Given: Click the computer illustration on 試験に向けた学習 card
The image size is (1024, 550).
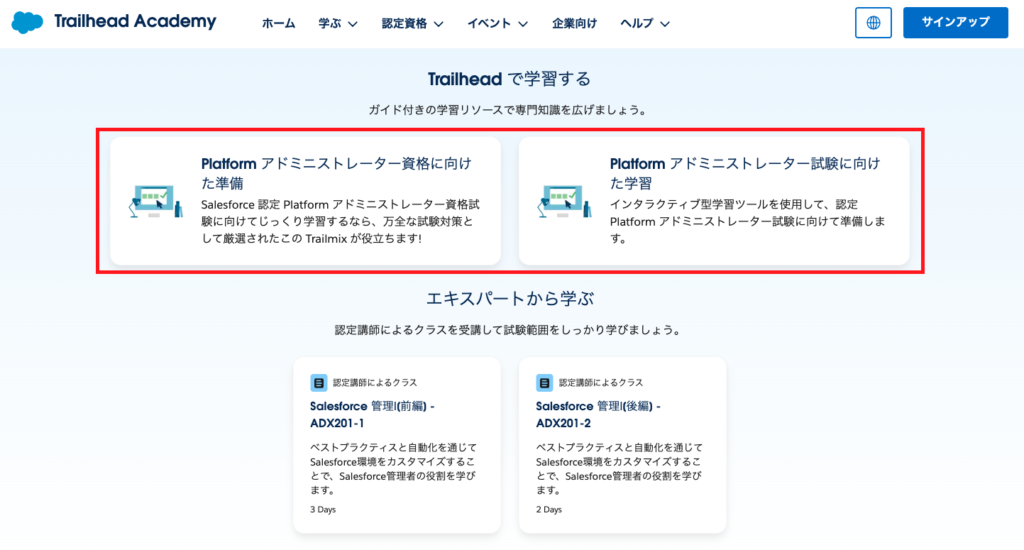Looking at the screenshot, I should (x=564, y=201).
